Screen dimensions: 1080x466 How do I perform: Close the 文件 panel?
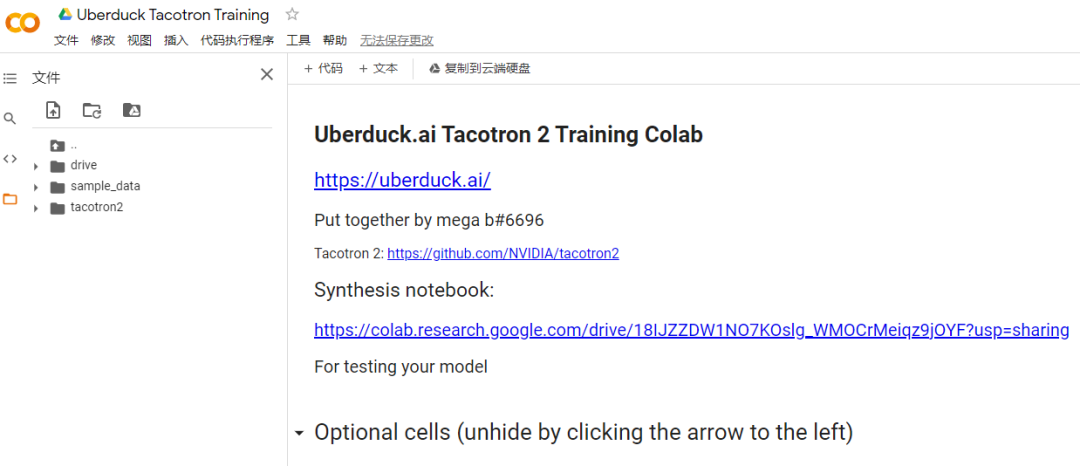tap(267, 74)
